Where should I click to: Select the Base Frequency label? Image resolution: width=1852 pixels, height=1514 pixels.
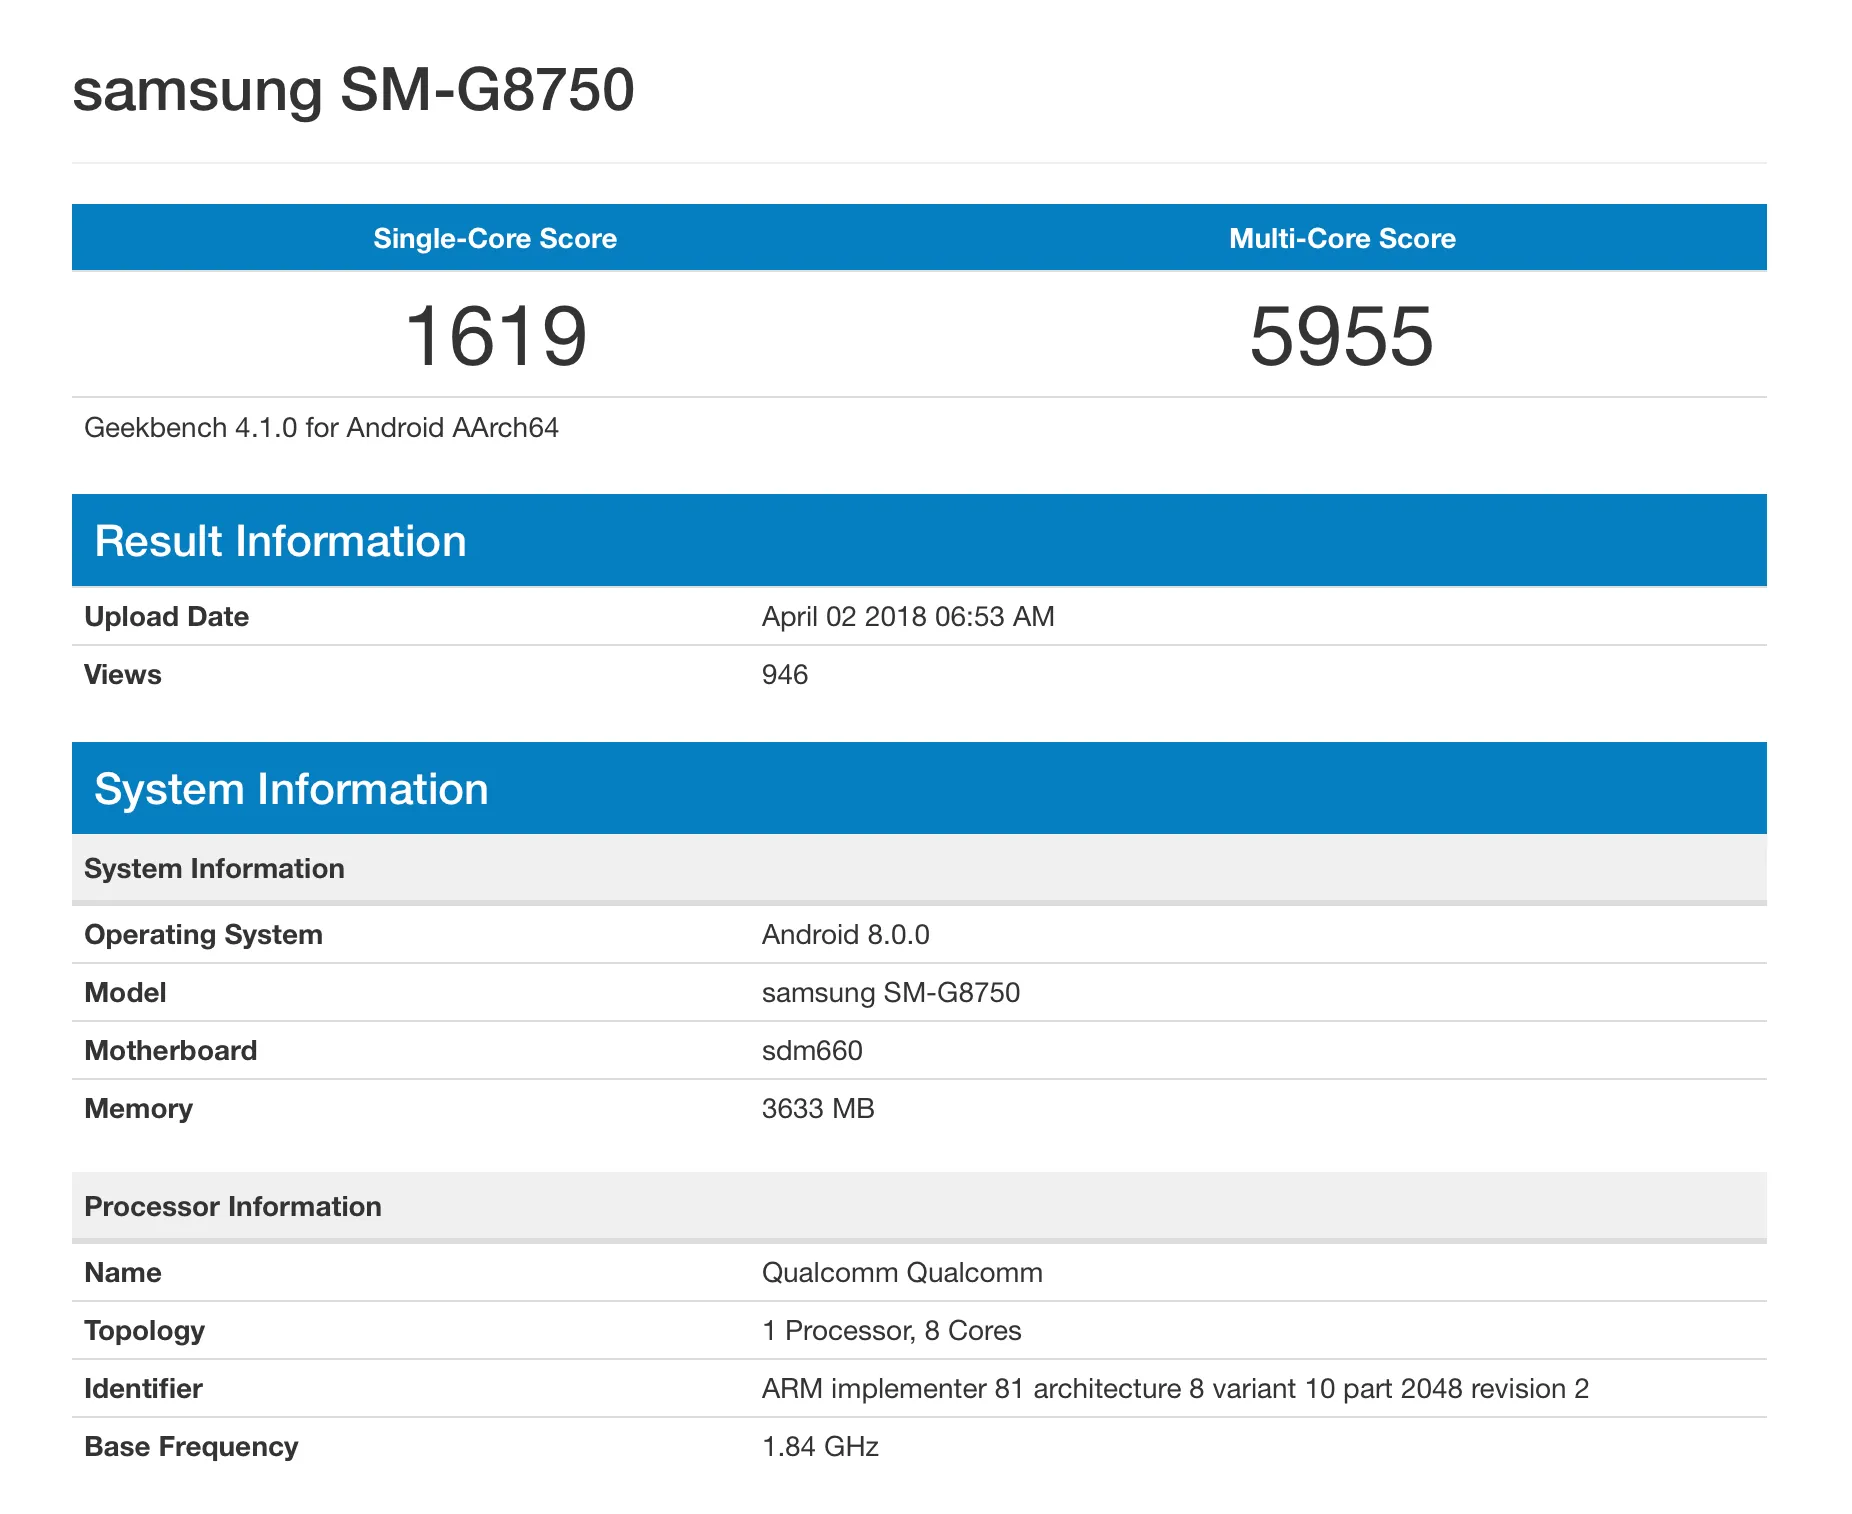191,1446
